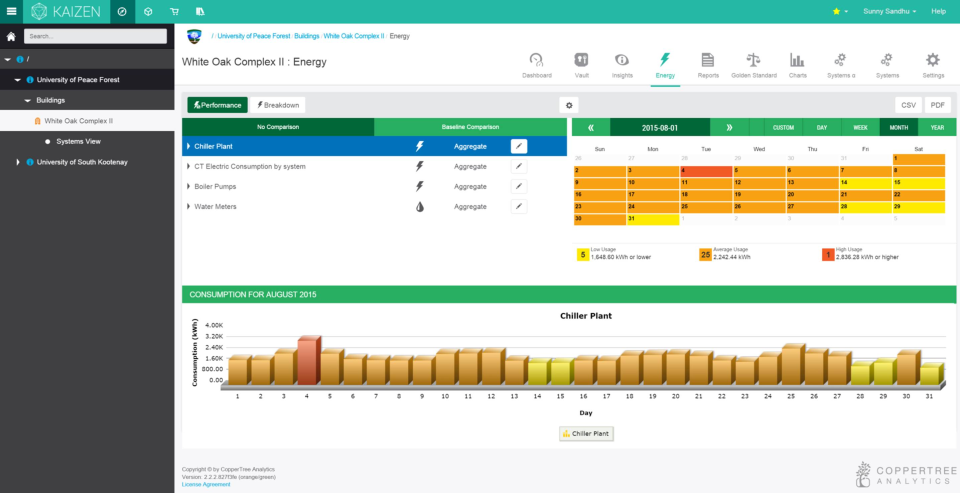Collapse the Buildings tree node

coord(28,100)
